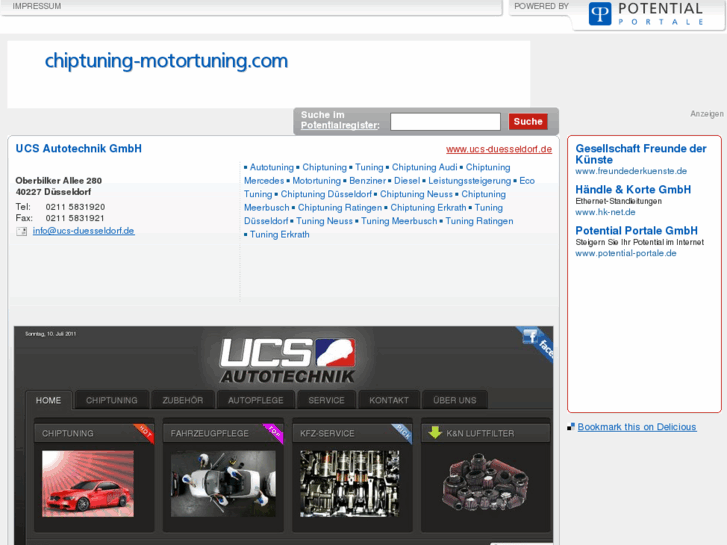Click the Motortuning keyword link
Screen dimensions: 727x545
(317, 181)
